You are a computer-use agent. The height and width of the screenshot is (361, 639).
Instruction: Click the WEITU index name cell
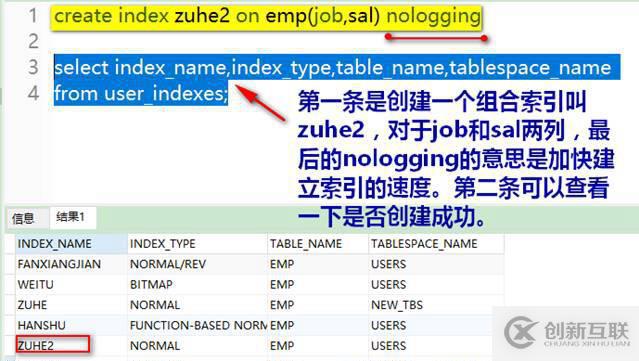pos(71,284)
